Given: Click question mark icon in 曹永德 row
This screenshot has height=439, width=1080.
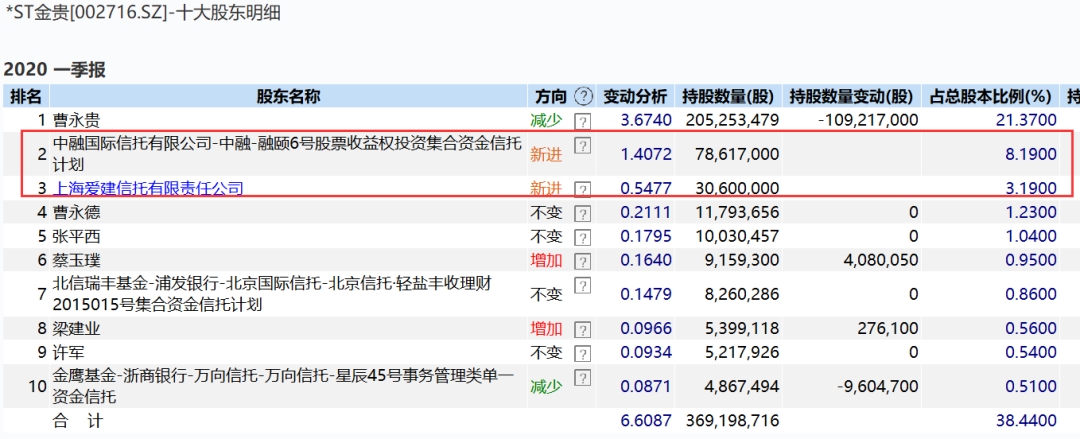Looking at the screenshot, I should pyautogui.click(x=582, y=212).
